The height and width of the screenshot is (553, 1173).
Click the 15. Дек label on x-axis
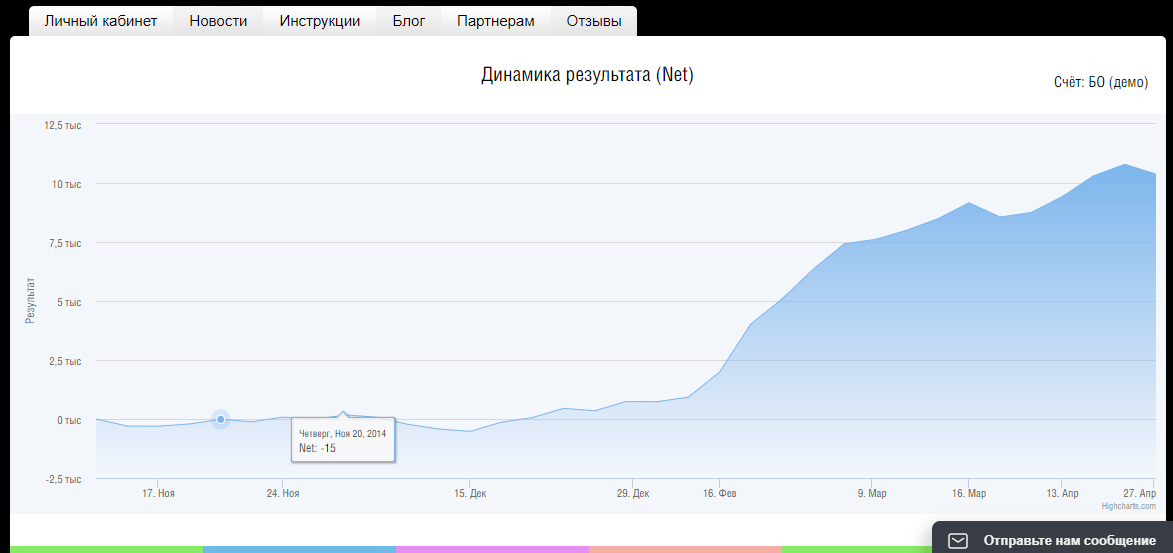click(x=470, y=494)
